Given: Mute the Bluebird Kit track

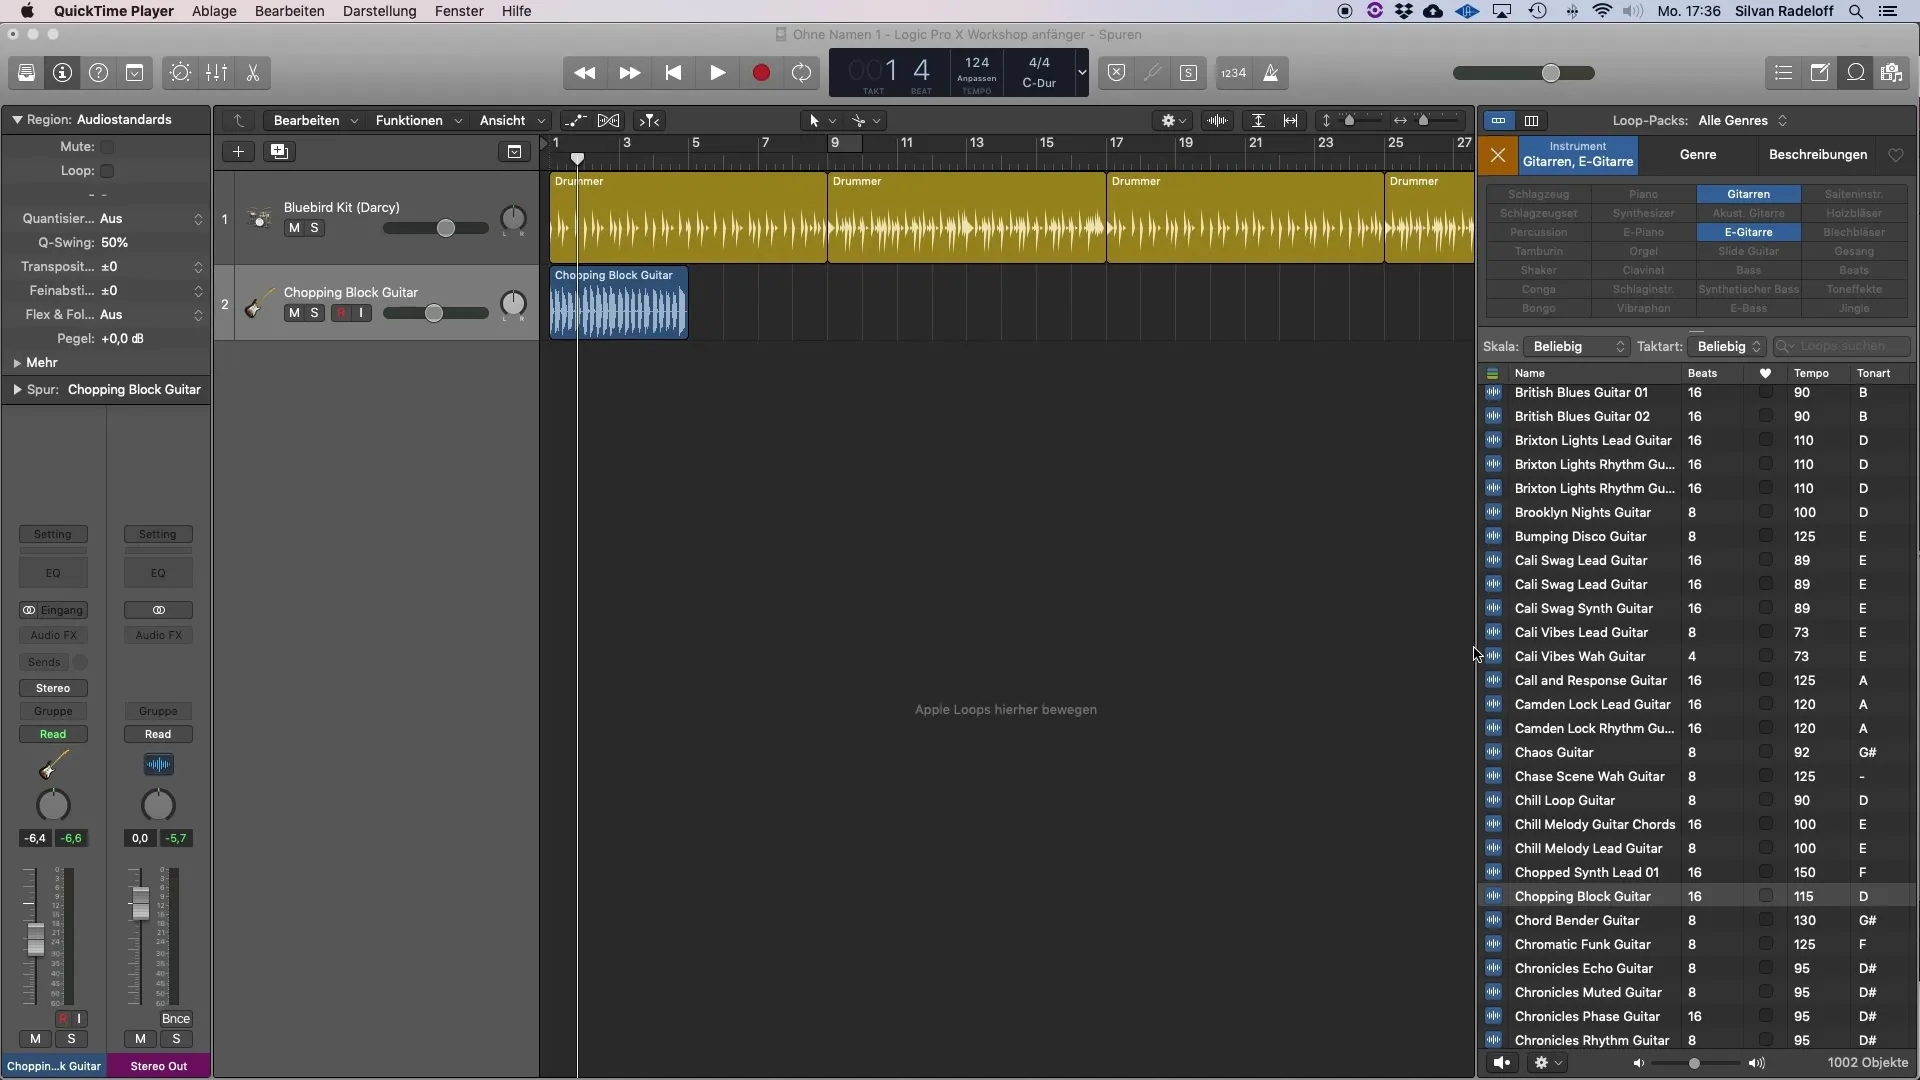Looking at the screenshot, I should pyautogui.click(x=294, y=228).
